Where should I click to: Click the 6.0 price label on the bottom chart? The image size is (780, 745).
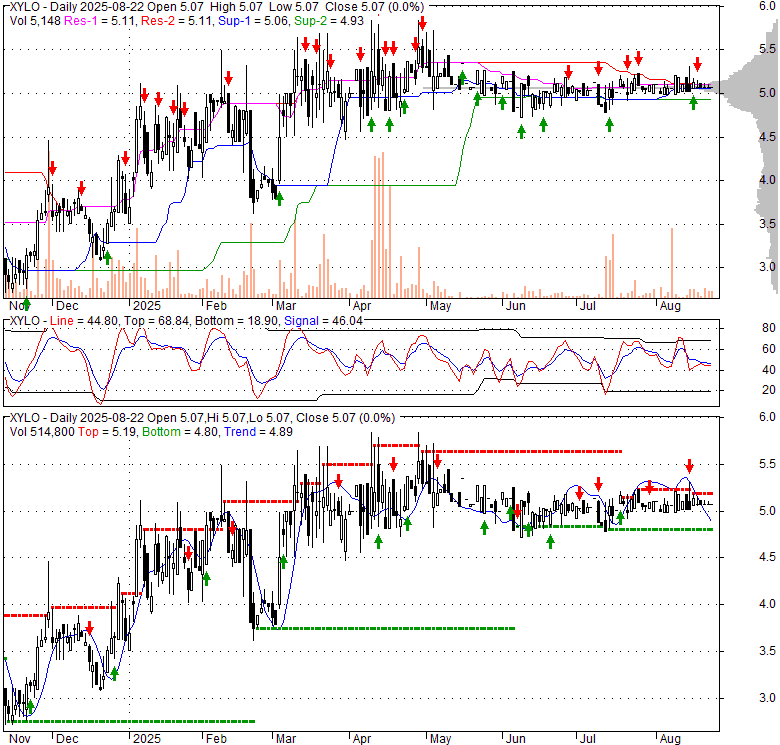(x=741, y=418)
